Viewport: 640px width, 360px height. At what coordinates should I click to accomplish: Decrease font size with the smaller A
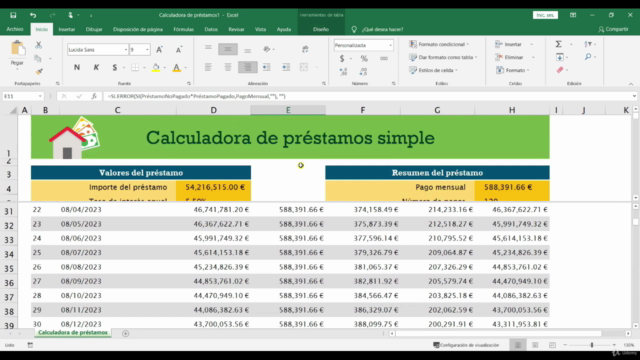[178, 50]
